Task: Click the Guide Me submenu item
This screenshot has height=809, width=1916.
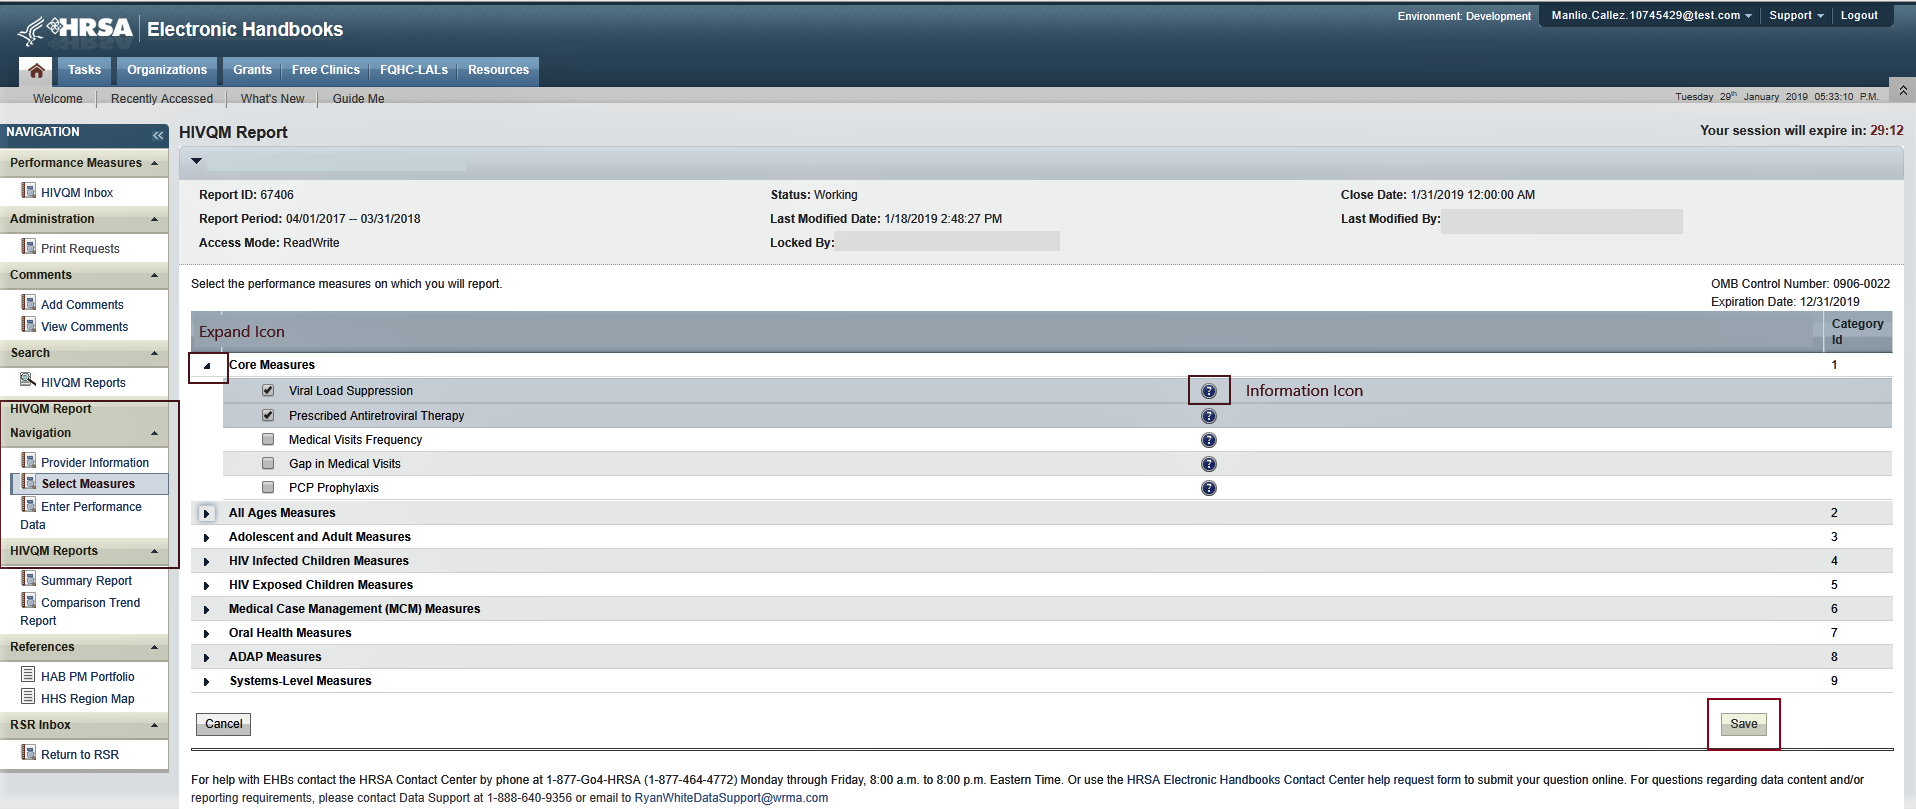Action: tap(358, 99)
